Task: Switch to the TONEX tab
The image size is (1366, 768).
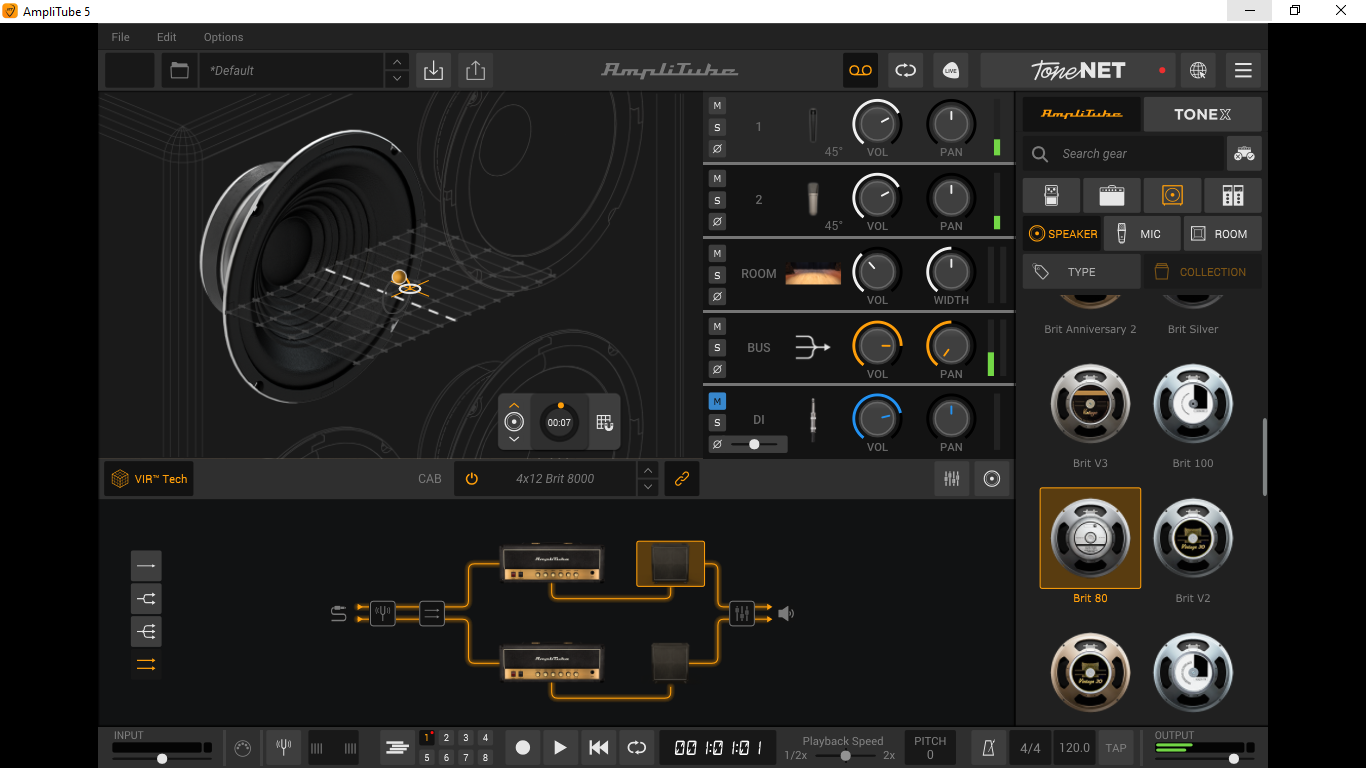Action: (x=1202, y=114)
